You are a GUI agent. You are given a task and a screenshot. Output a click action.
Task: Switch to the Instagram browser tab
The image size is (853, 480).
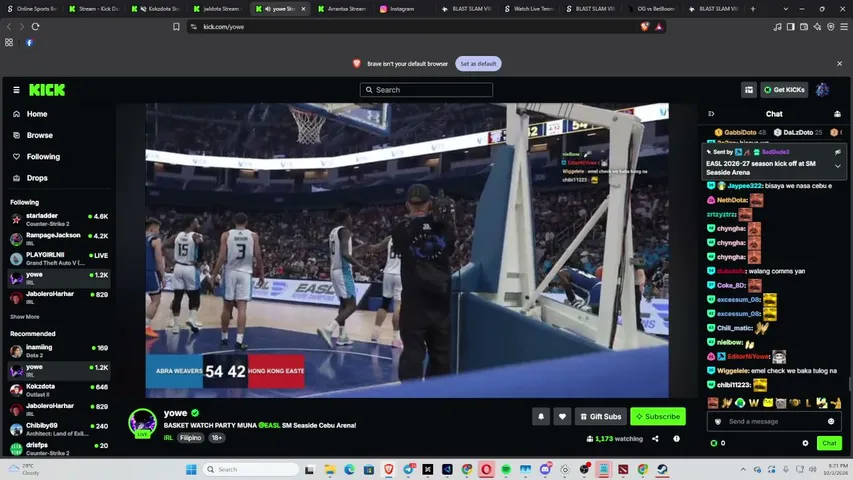pyautogui.click(x=402, y=9)
